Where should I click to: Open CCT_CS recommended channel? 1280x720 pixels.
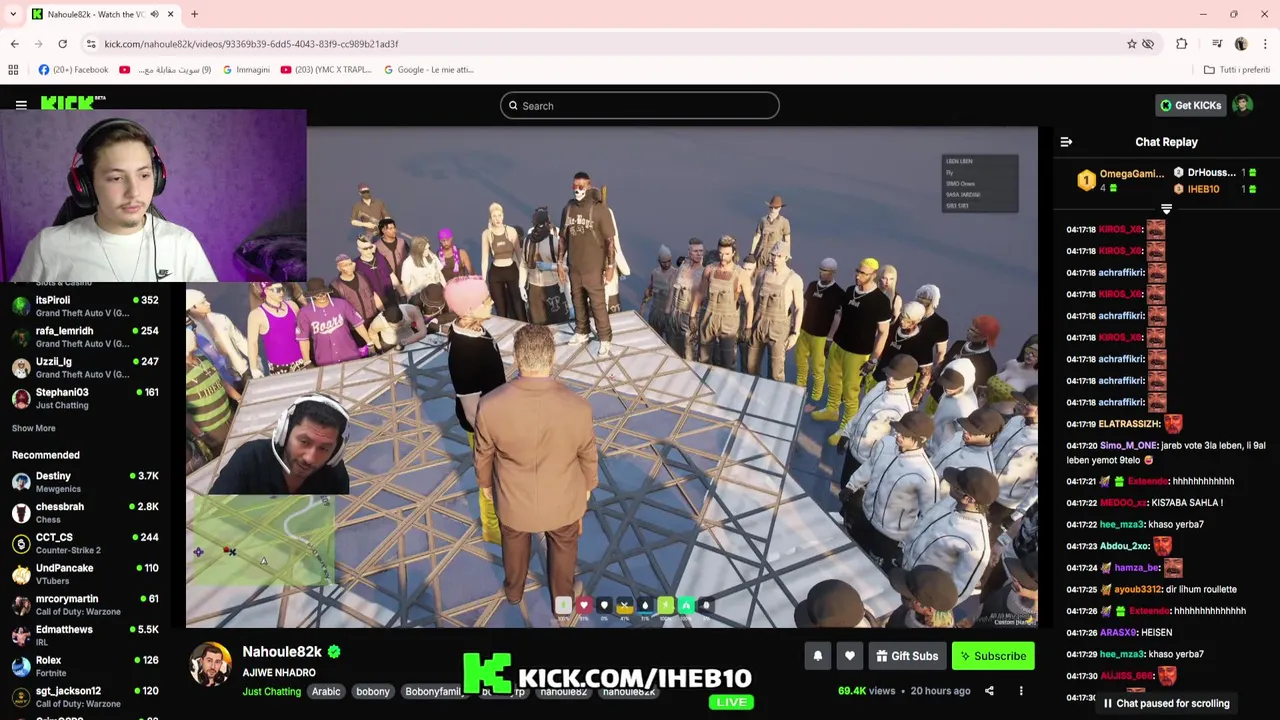coord(85,543)
